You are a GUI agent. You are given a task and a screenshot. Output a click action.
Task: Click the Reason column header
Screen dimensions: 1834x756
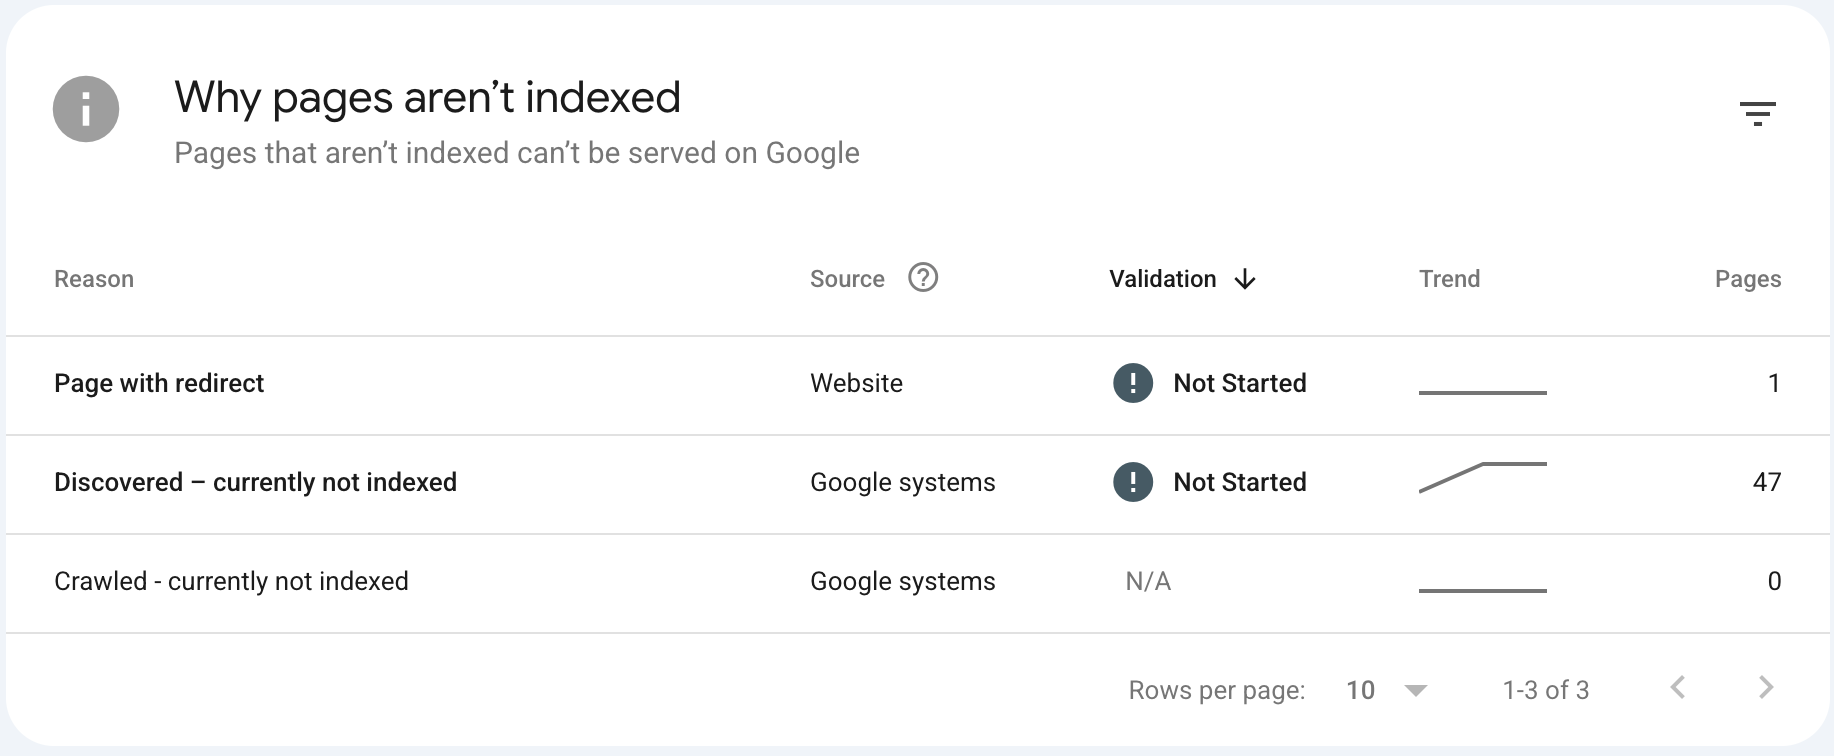[x=94, y=279]
